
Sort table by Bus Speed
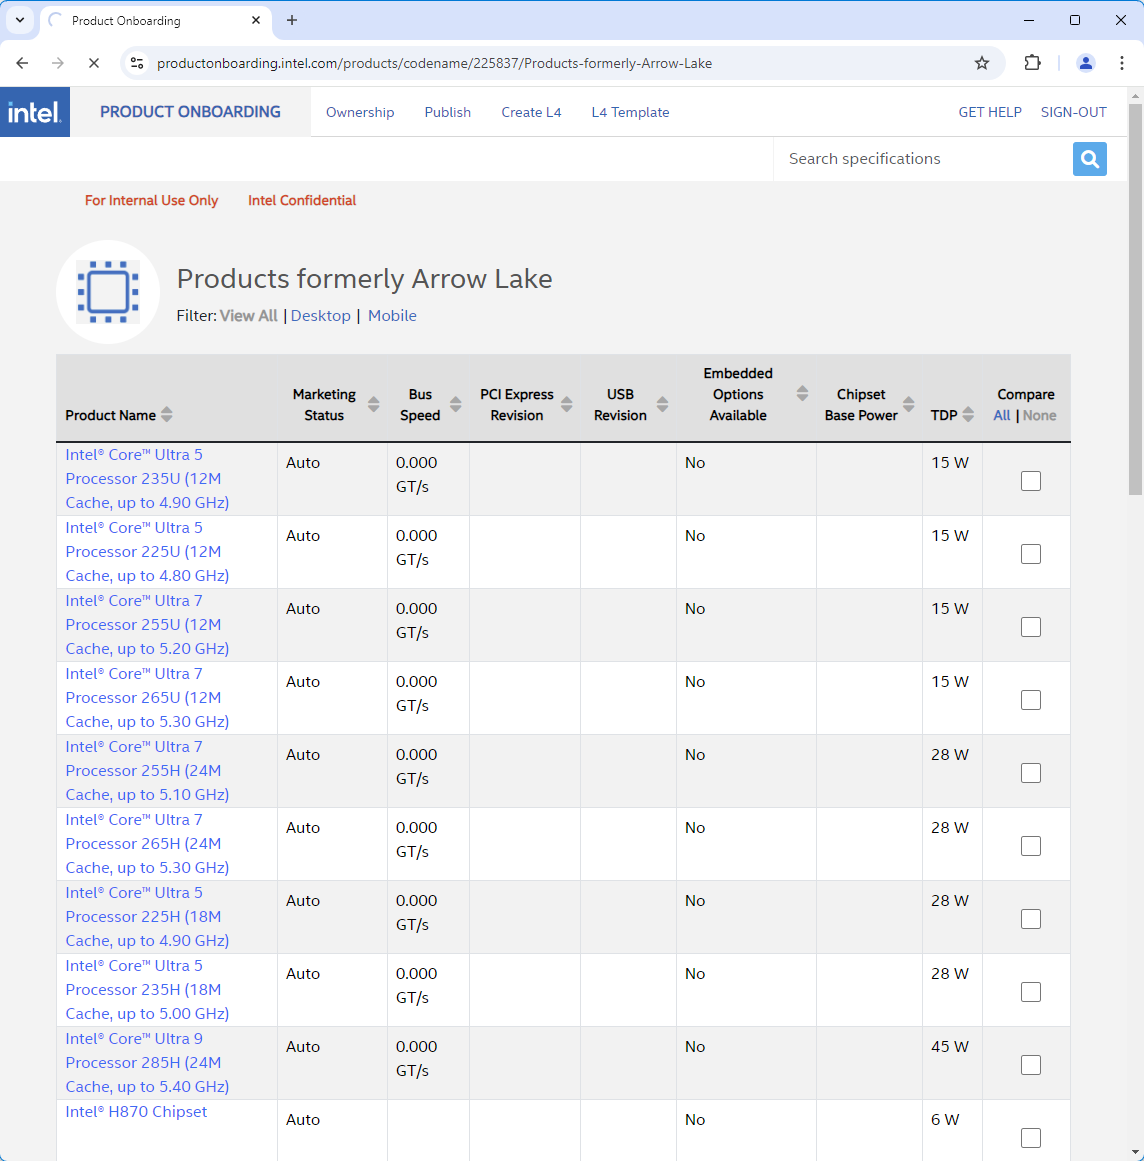point(455,404)
